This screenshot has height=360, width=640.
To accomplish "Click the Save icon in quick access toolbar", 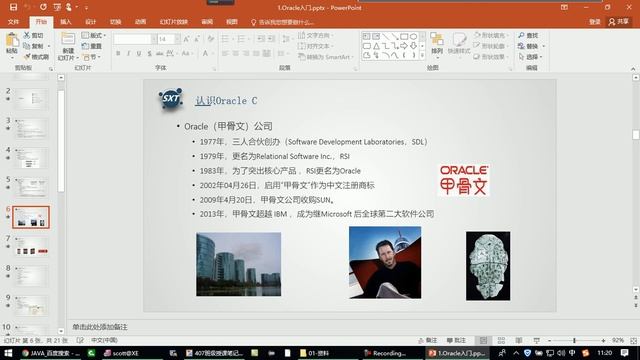I will (13, 7).
